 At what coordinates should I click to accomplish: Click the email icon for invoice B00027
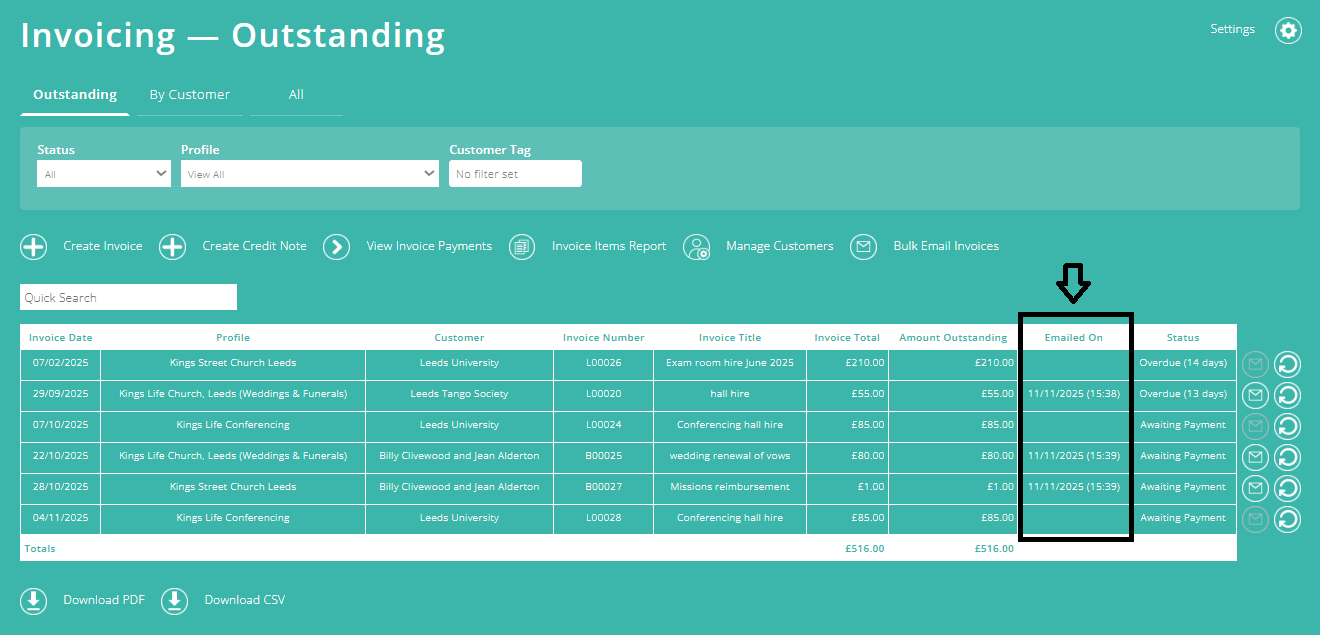pos(1255,488)
